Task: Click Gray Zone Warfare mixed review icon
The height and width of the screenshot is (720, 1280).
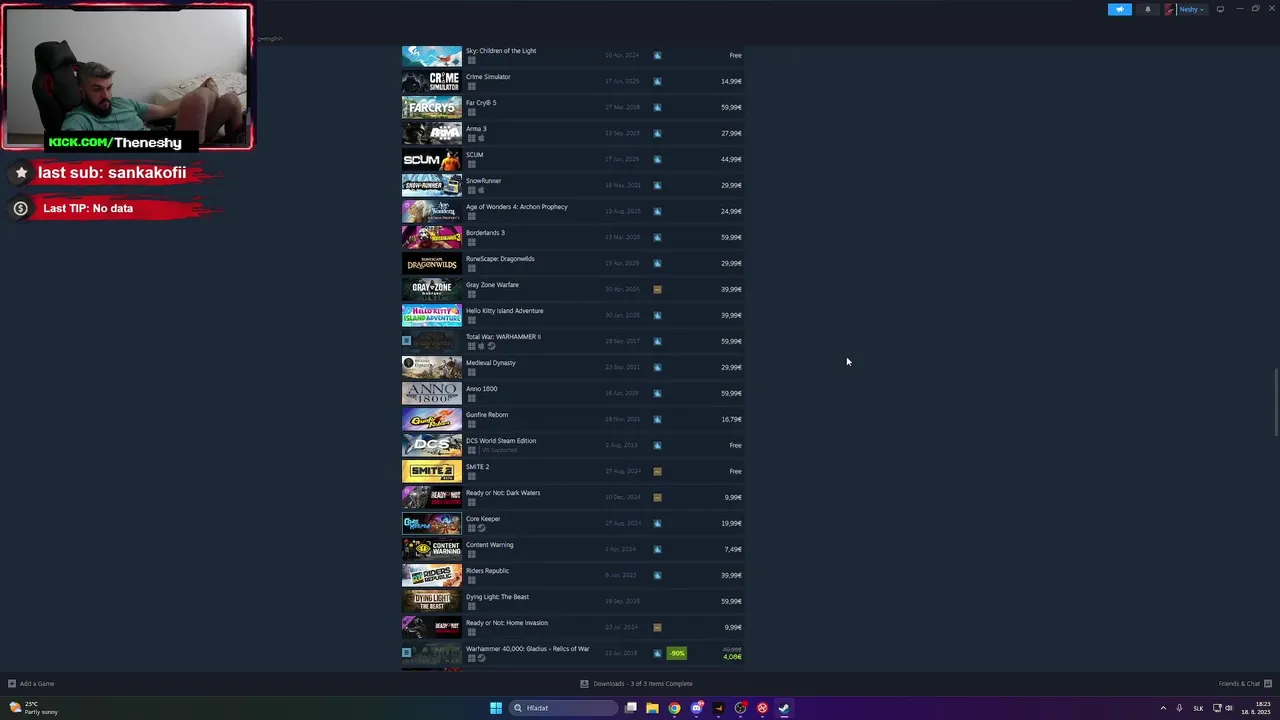Action: pyautogui.click(x=657, y=289)
